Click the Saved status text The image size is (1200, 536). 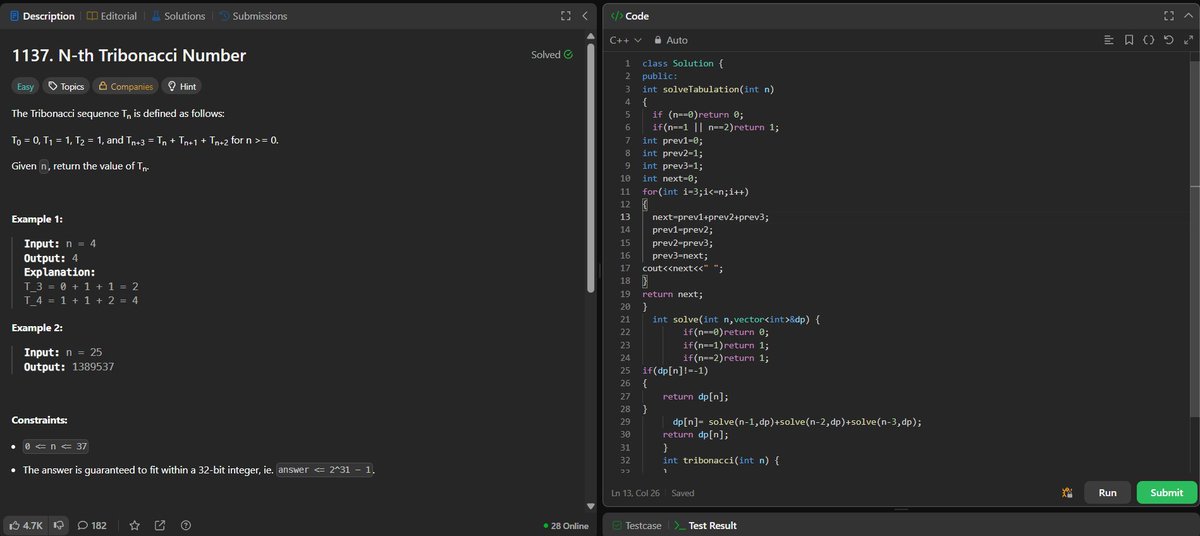[x=683, y=493]
